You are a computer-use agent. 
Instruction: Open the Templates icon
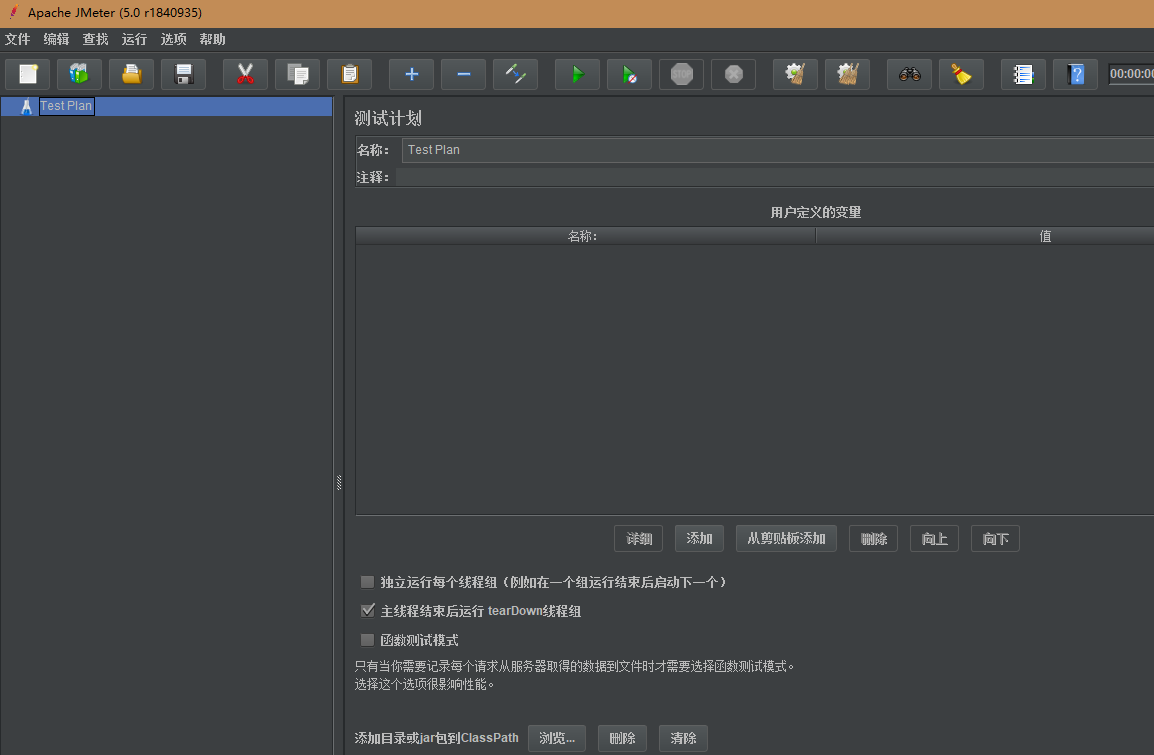(x=79, y=74)
